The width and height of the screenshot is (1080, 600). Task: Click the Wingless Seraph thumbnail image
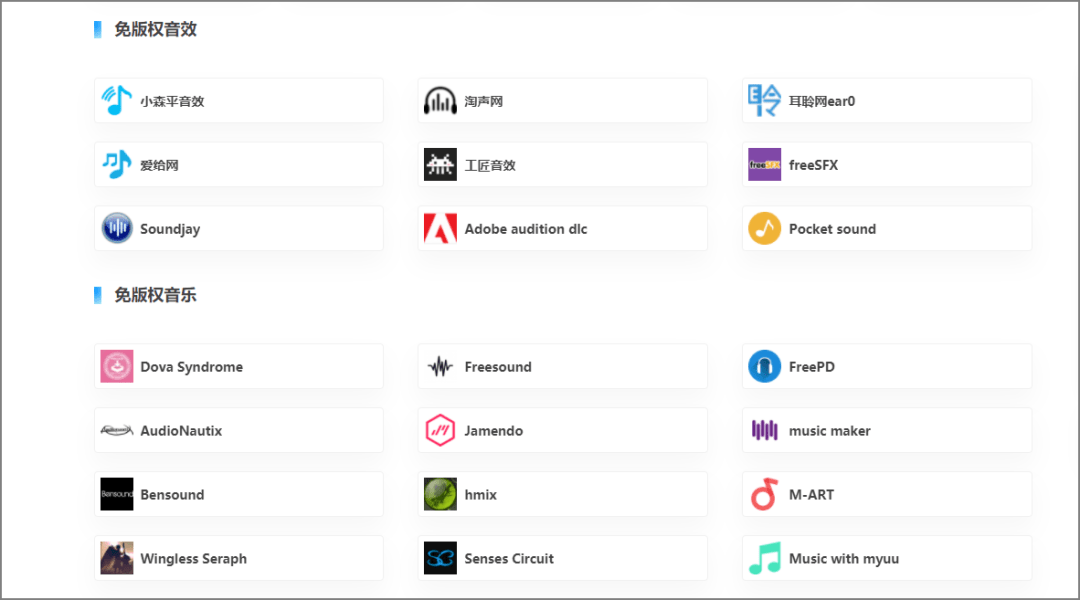[x=117, y=559]
